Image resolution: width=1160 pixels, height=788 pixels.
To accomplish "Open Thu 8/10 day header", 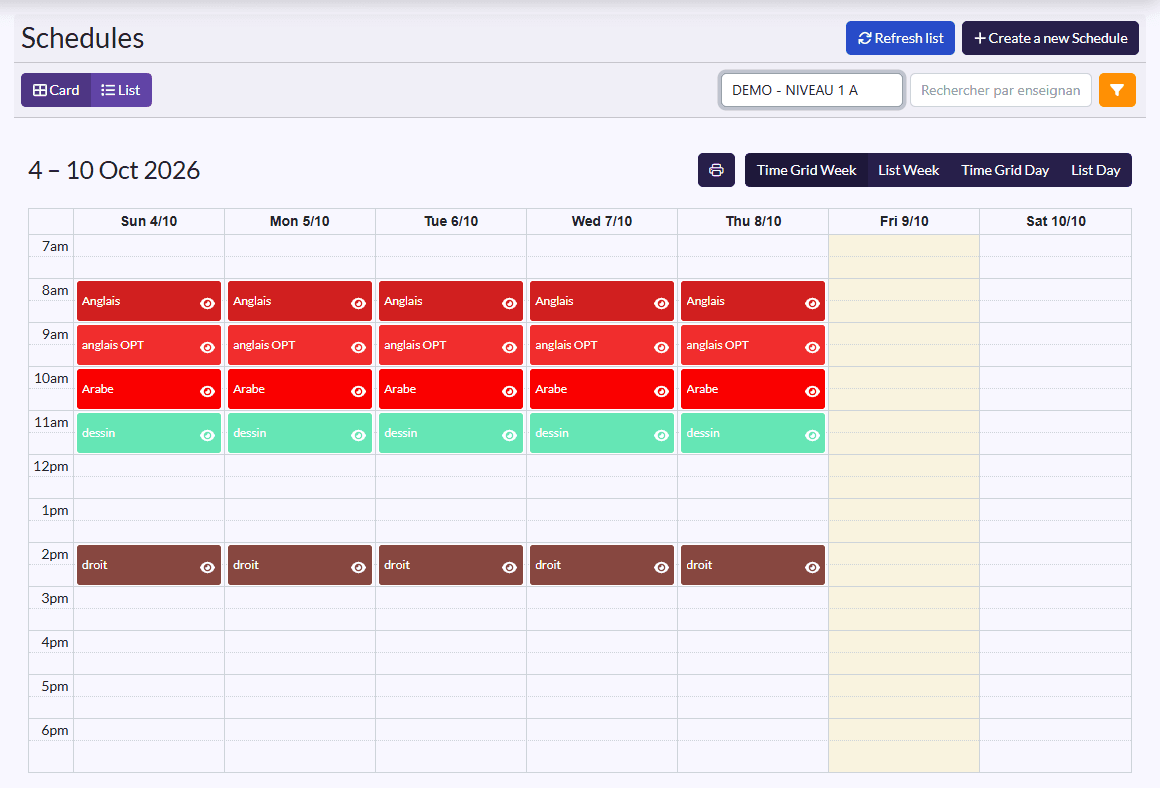I will click(x=753, y=221).
